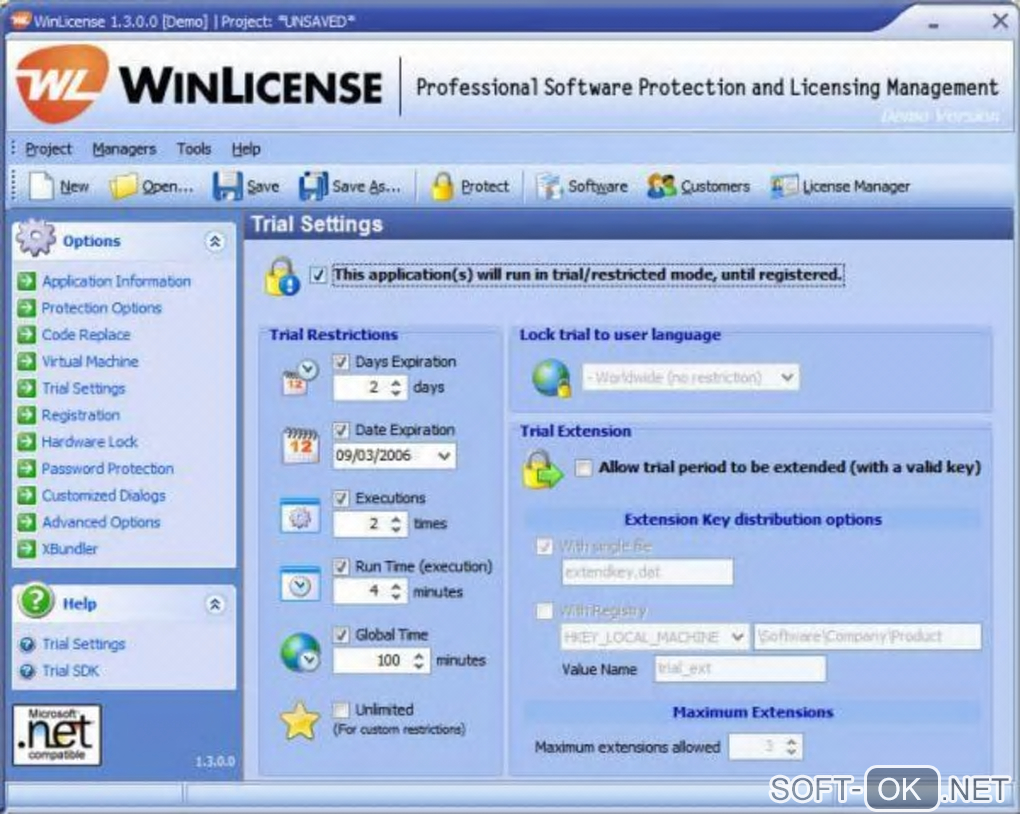1020x814 pixels.
Task: Adjust the Days Expiration spinner arrows
Action: [396, 388]
